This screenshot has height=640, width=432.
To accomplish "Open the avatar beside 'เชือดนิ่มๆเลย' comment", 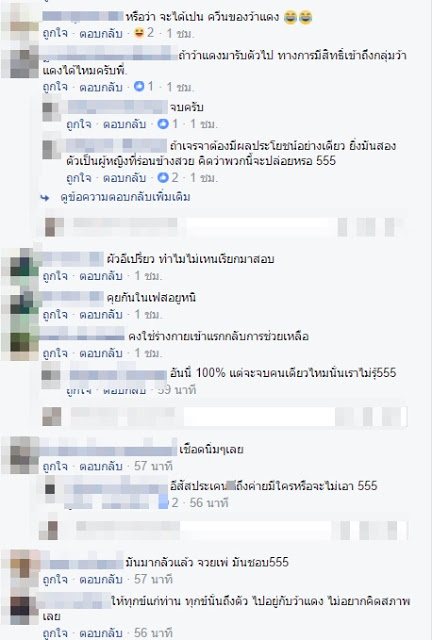I will tap(20, 455).
